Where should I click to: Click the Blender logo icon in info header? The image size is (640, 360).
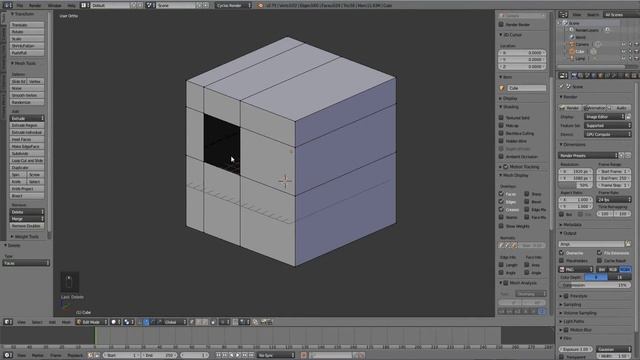pos(260,5)
